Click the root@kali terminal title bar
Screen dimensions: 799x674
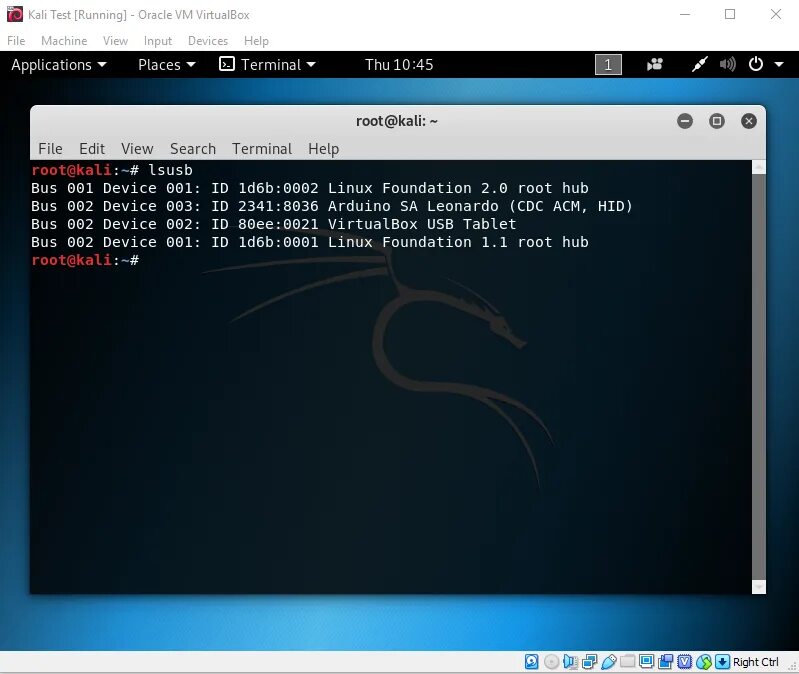coord(396,121)
